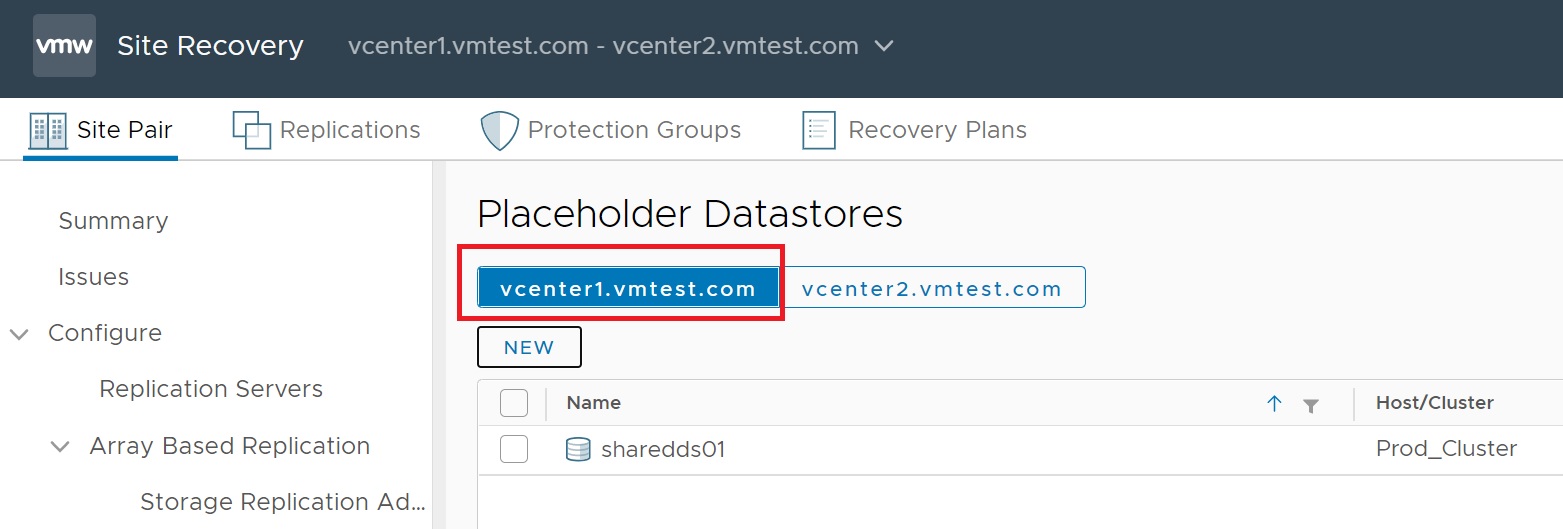
Task: Select Replication Servers in the sidebar
Action: point(211,389)
